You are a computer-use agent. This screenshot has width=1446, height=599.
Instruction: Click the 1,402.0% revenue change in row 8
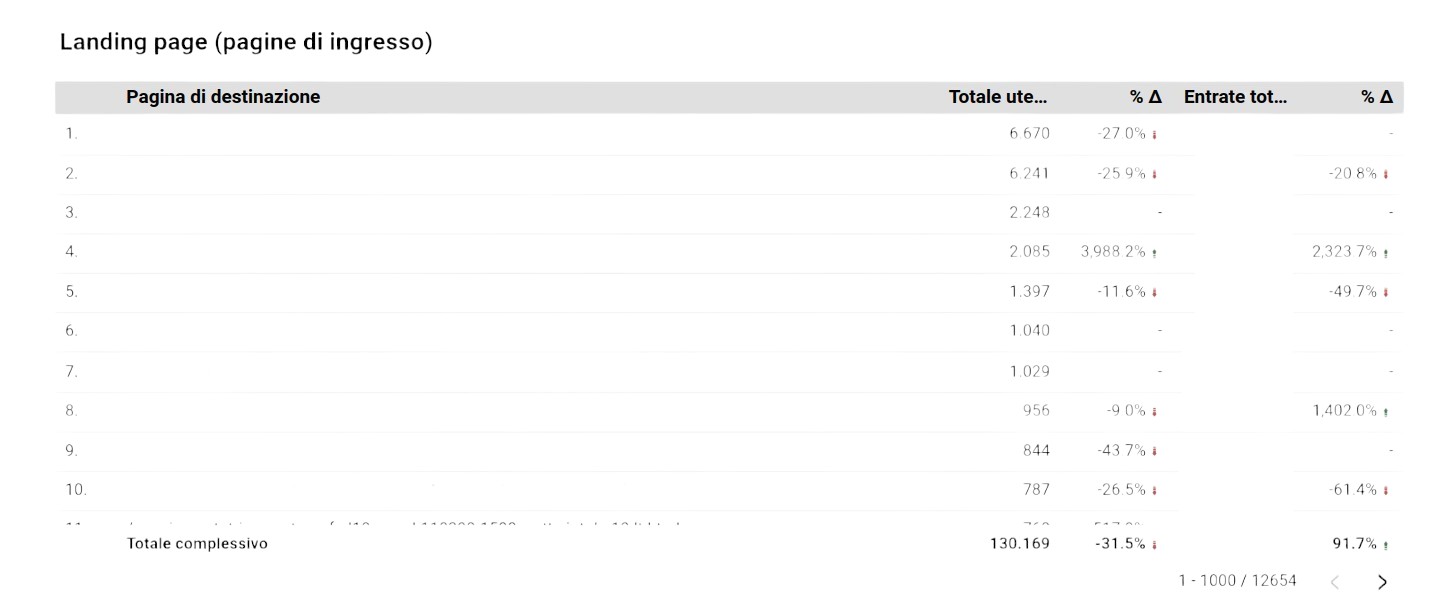tap(1344, 410)
